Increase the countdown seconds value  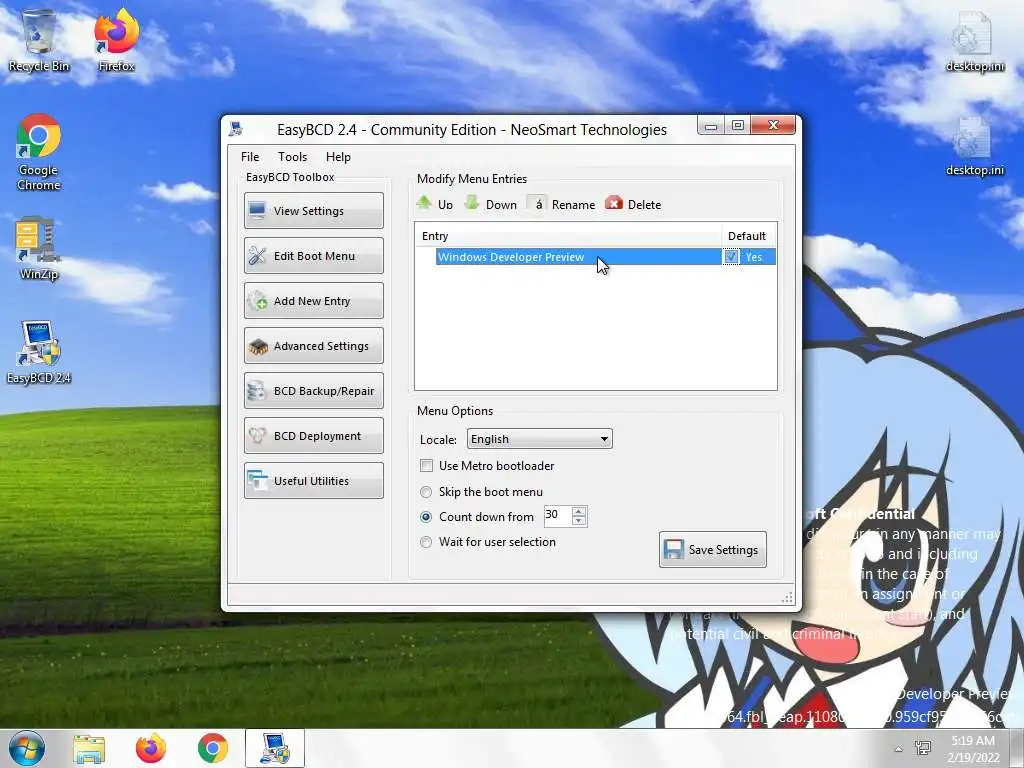pyautogui.click(x=579, y=511)
